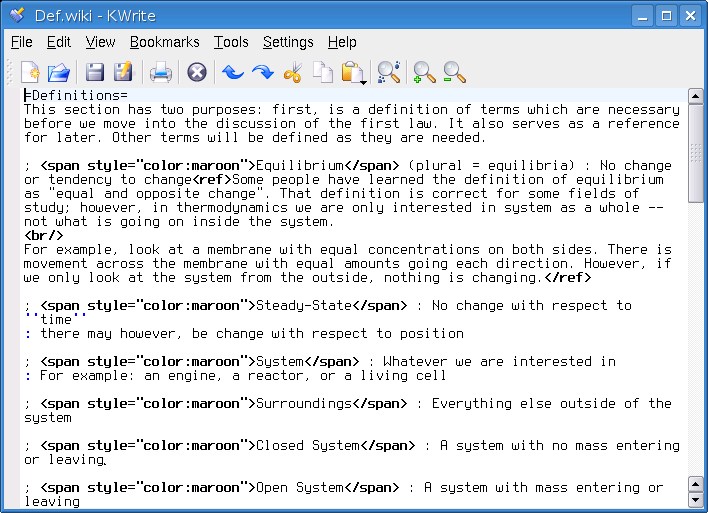The height and width of the screenshot is (513, 708).
Task: Click the lower scrollbar up arrow
Action: pos(695,484)
